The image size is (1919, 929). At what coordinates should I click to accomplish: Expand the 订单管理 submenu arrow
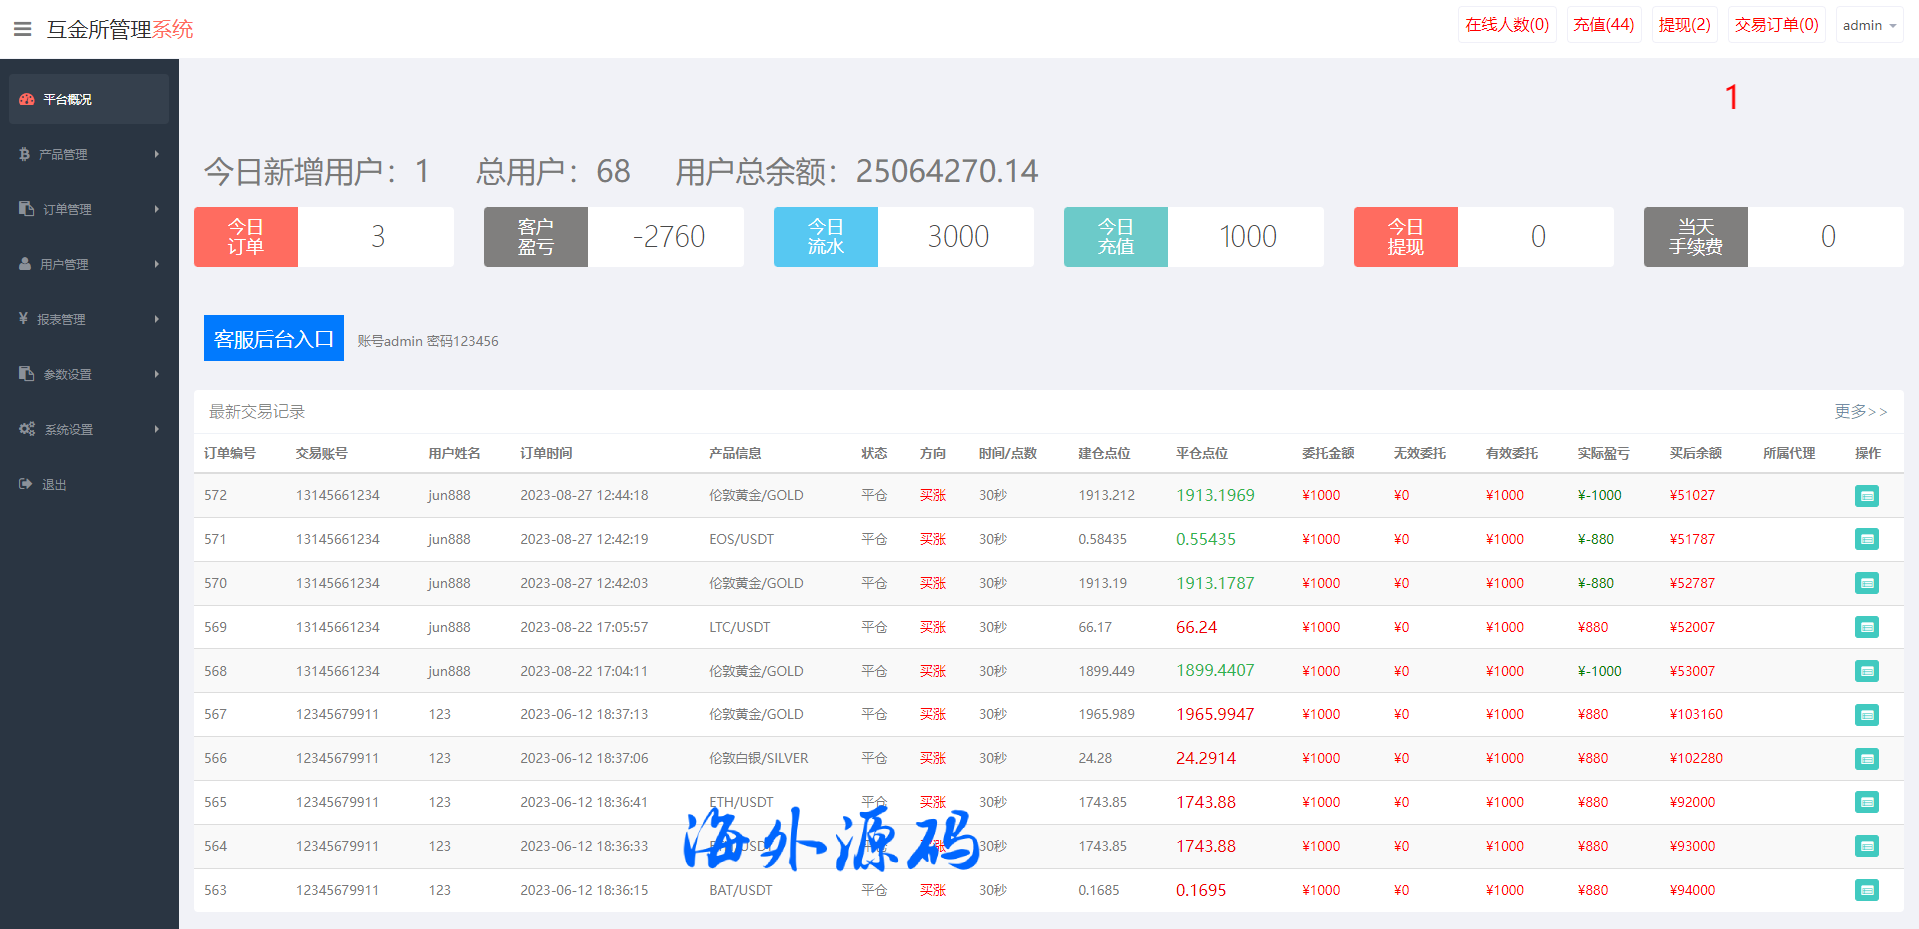click(x=157, y=209)
